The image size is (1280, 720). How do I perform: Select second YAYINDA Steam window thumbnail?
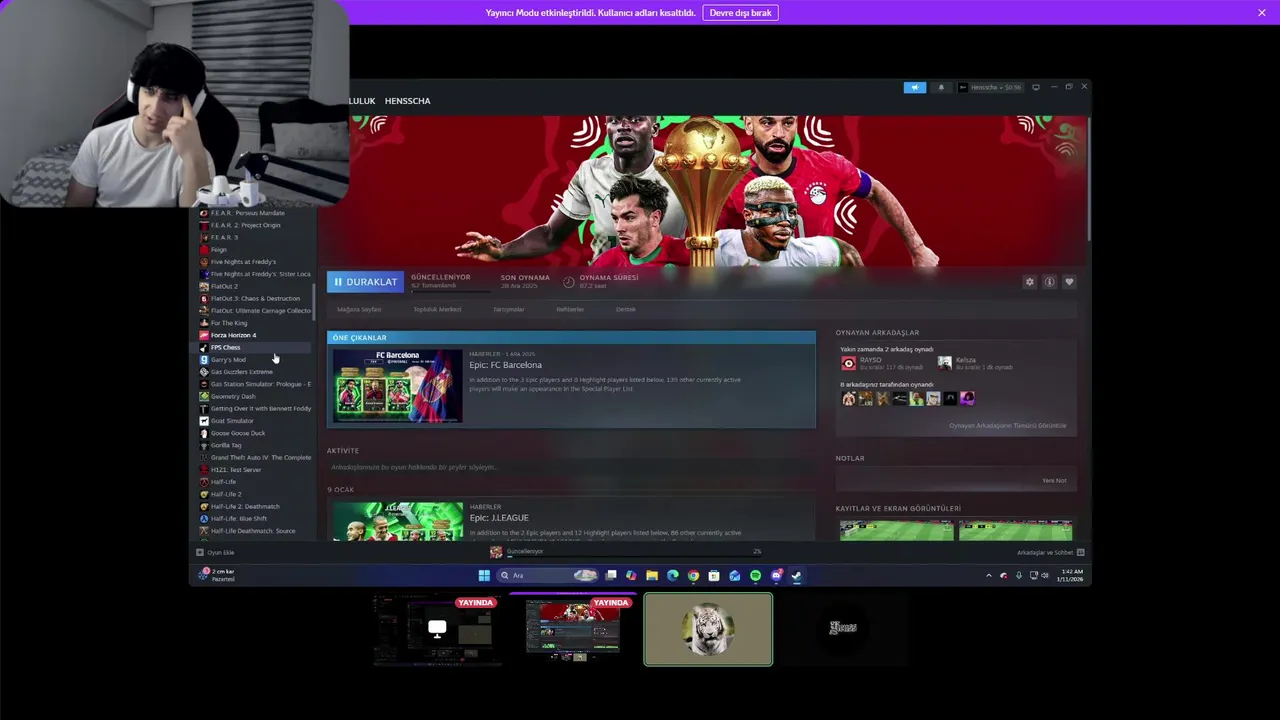(x=572, y=629)
